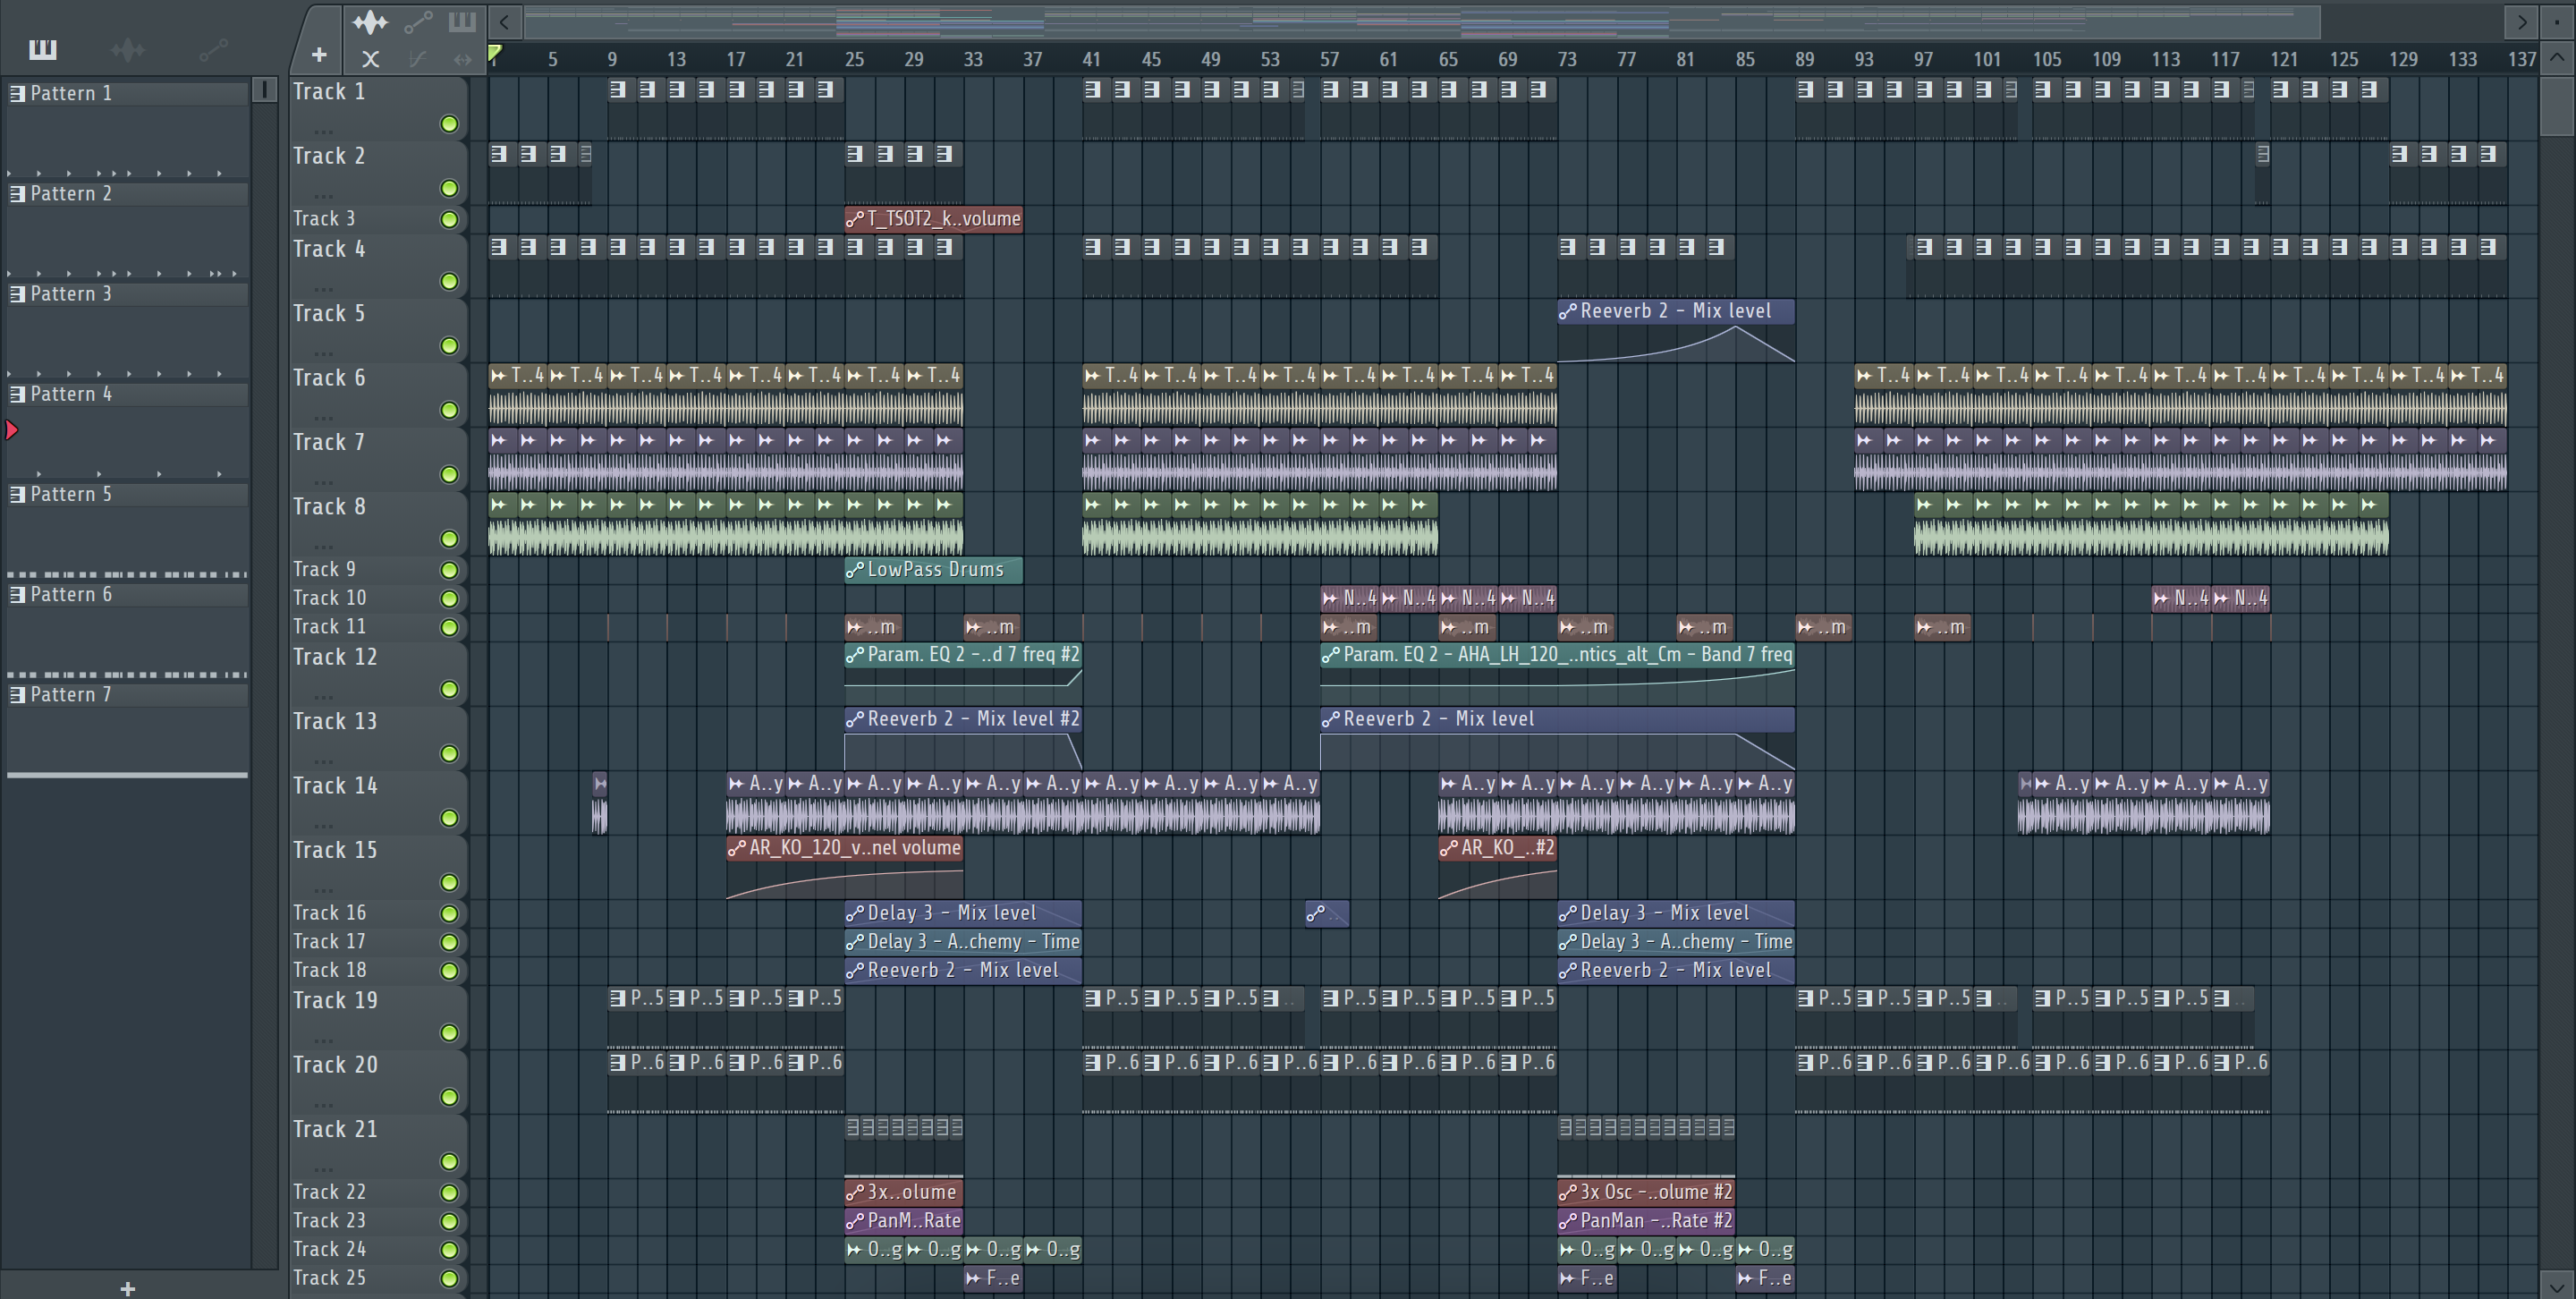
Task: Click the piano icon beside Pattern 1
Action: pyautogui.click(x=17, y=93)
